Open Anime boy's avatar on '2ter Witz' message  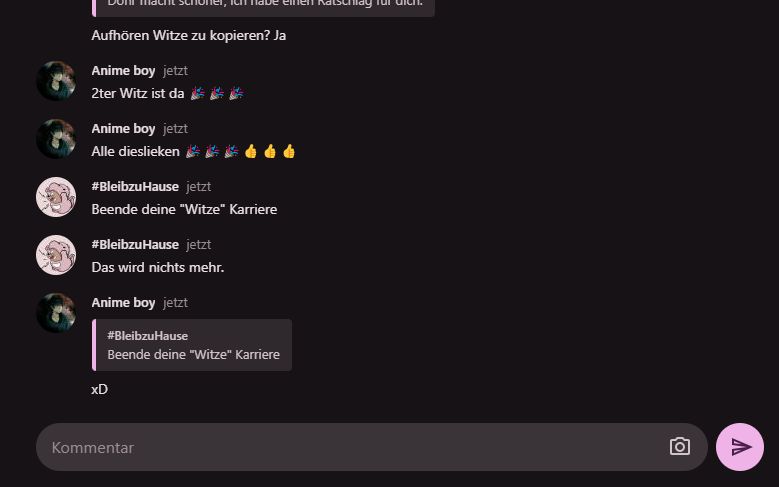coord(56,81)
